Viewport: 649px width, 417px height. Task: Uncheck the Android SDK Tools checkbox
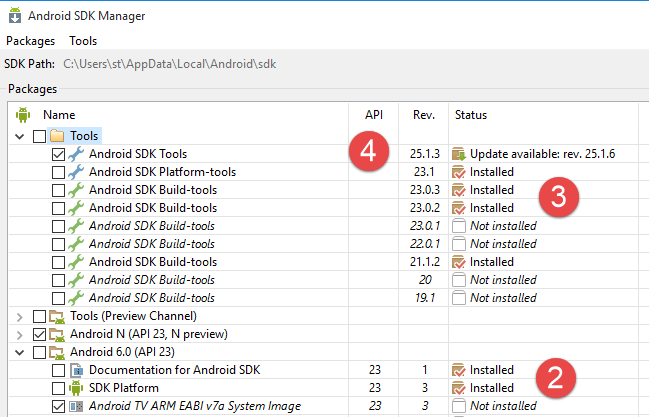coord(58,154)
